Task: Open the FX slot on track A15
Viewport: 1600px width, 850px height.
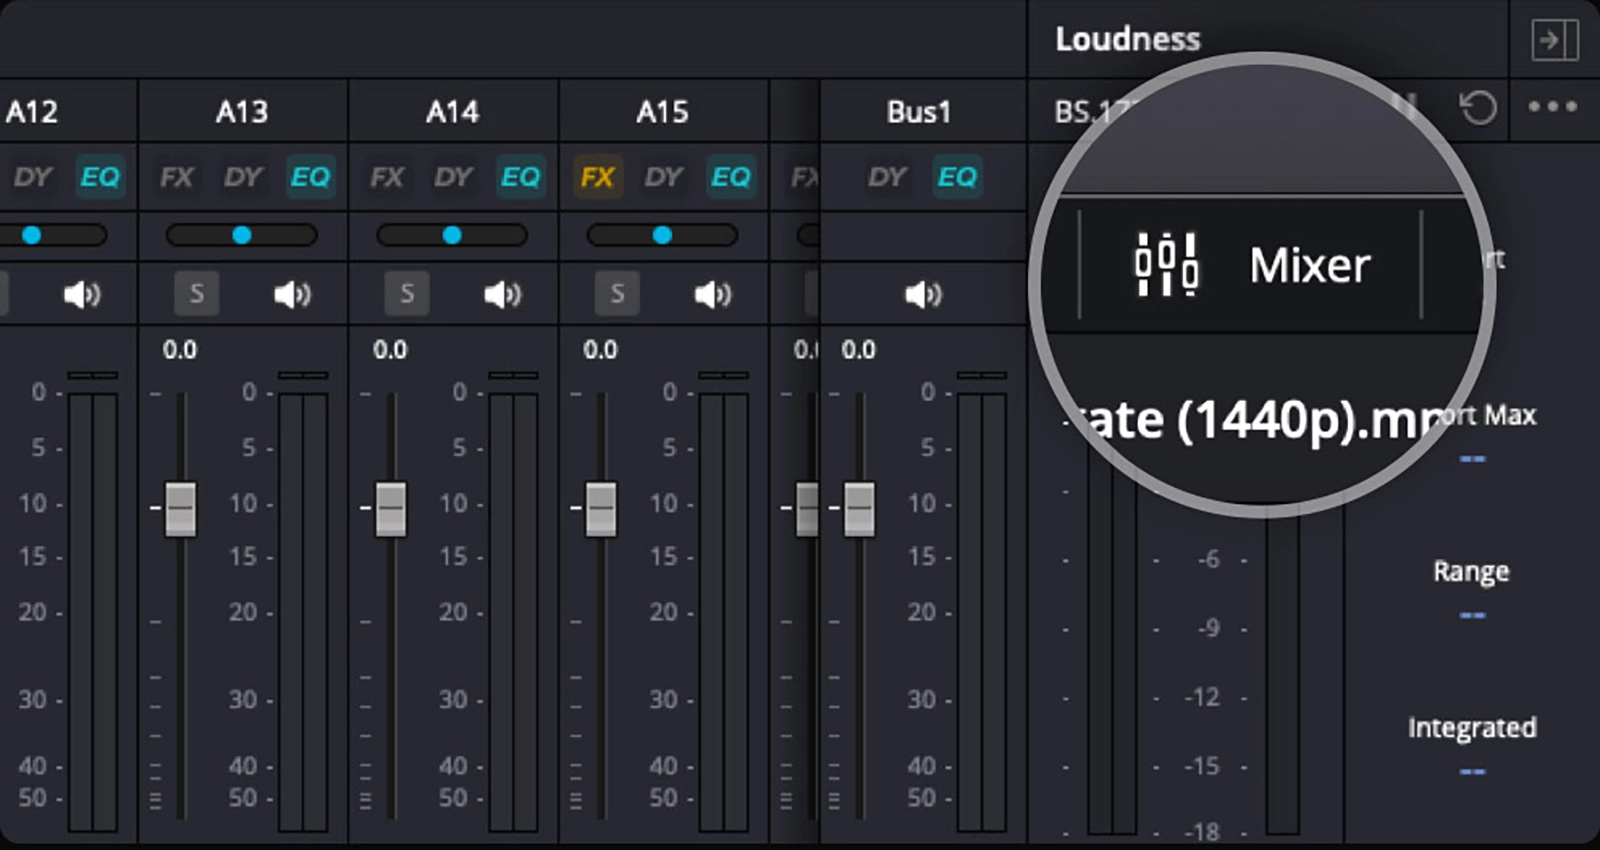Action: pos(597,178)
